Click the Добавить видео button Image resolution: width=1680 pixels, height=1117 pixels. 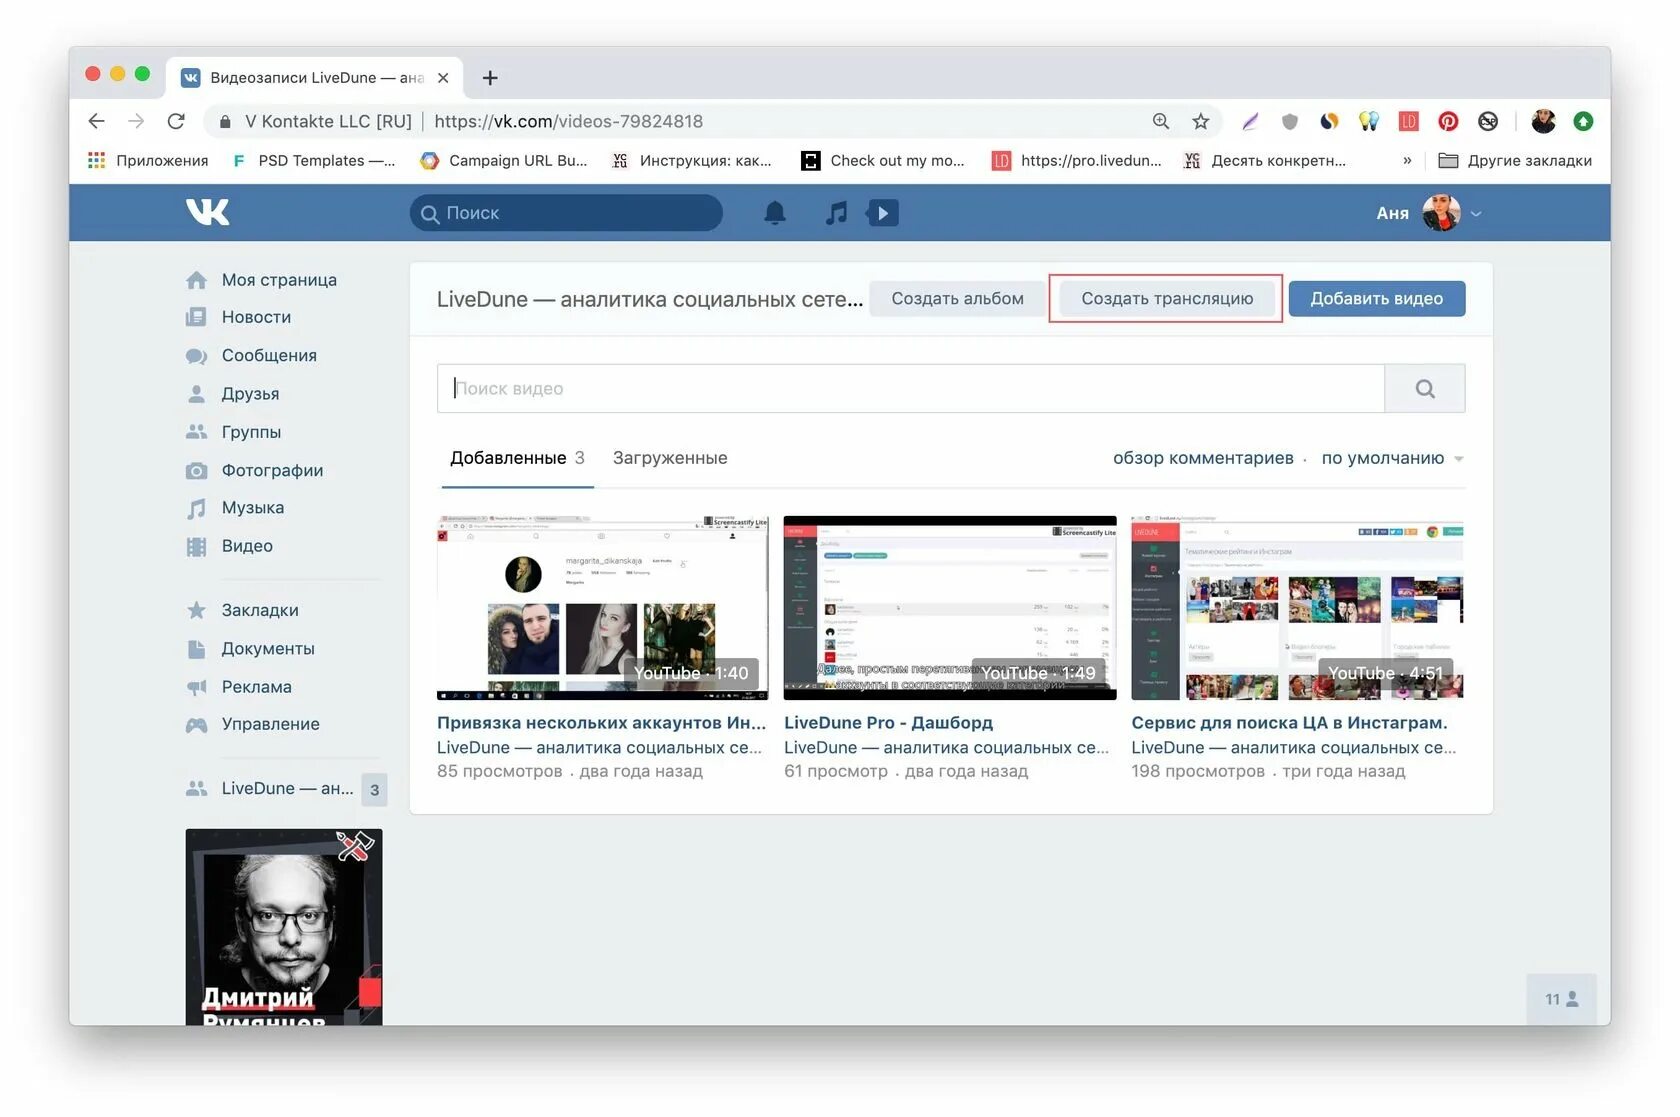point(1376,298)
